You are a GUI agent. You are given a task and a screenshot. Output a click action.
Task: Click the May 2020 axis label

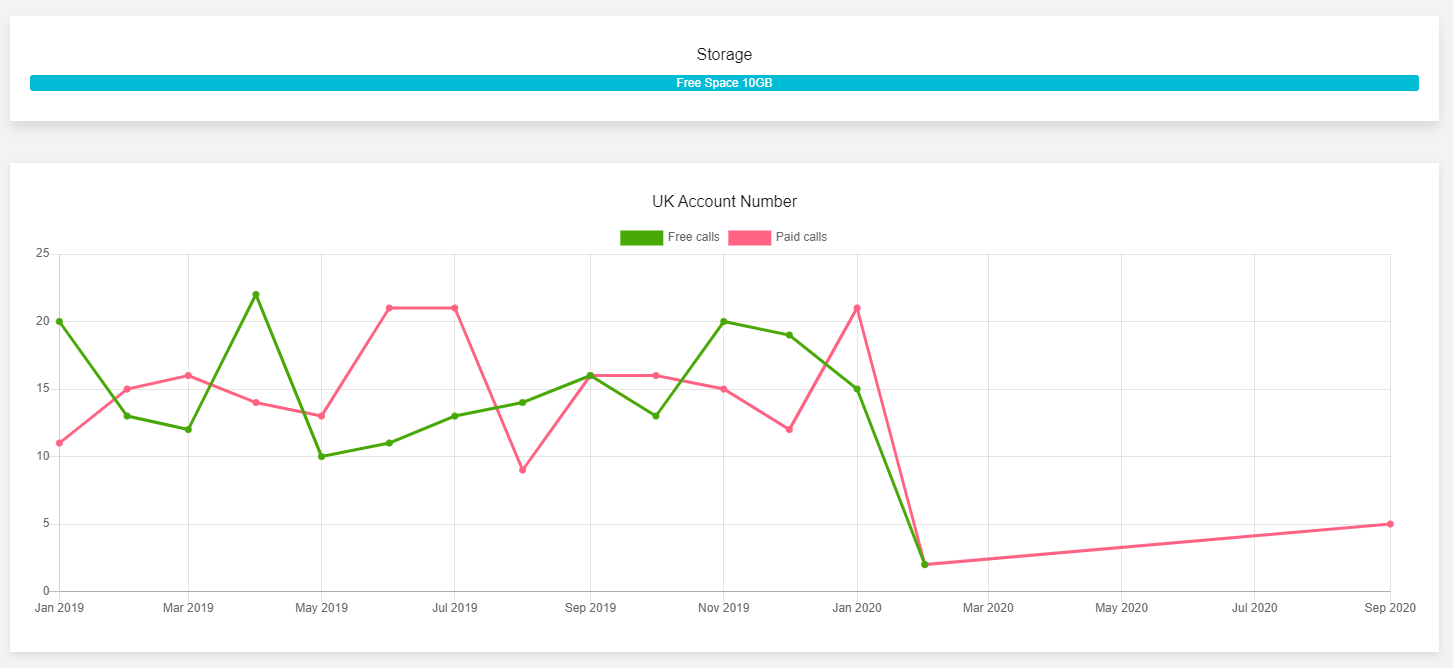(1121, 608)
